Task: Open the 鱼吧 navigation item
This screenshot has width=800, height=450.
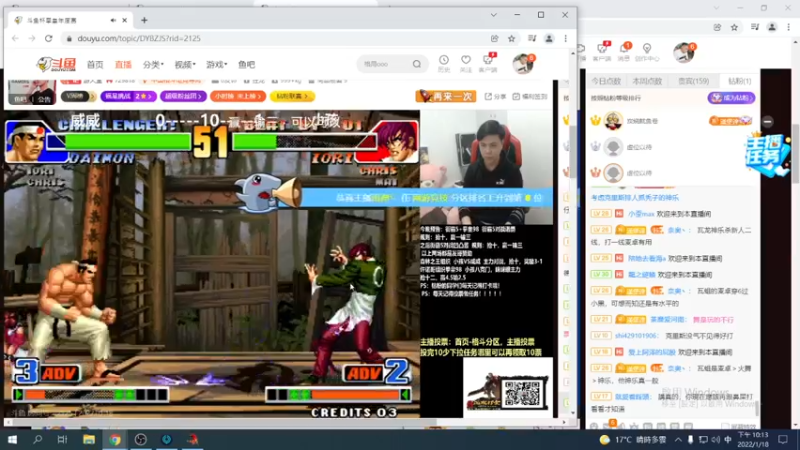Action: point(246,65)
